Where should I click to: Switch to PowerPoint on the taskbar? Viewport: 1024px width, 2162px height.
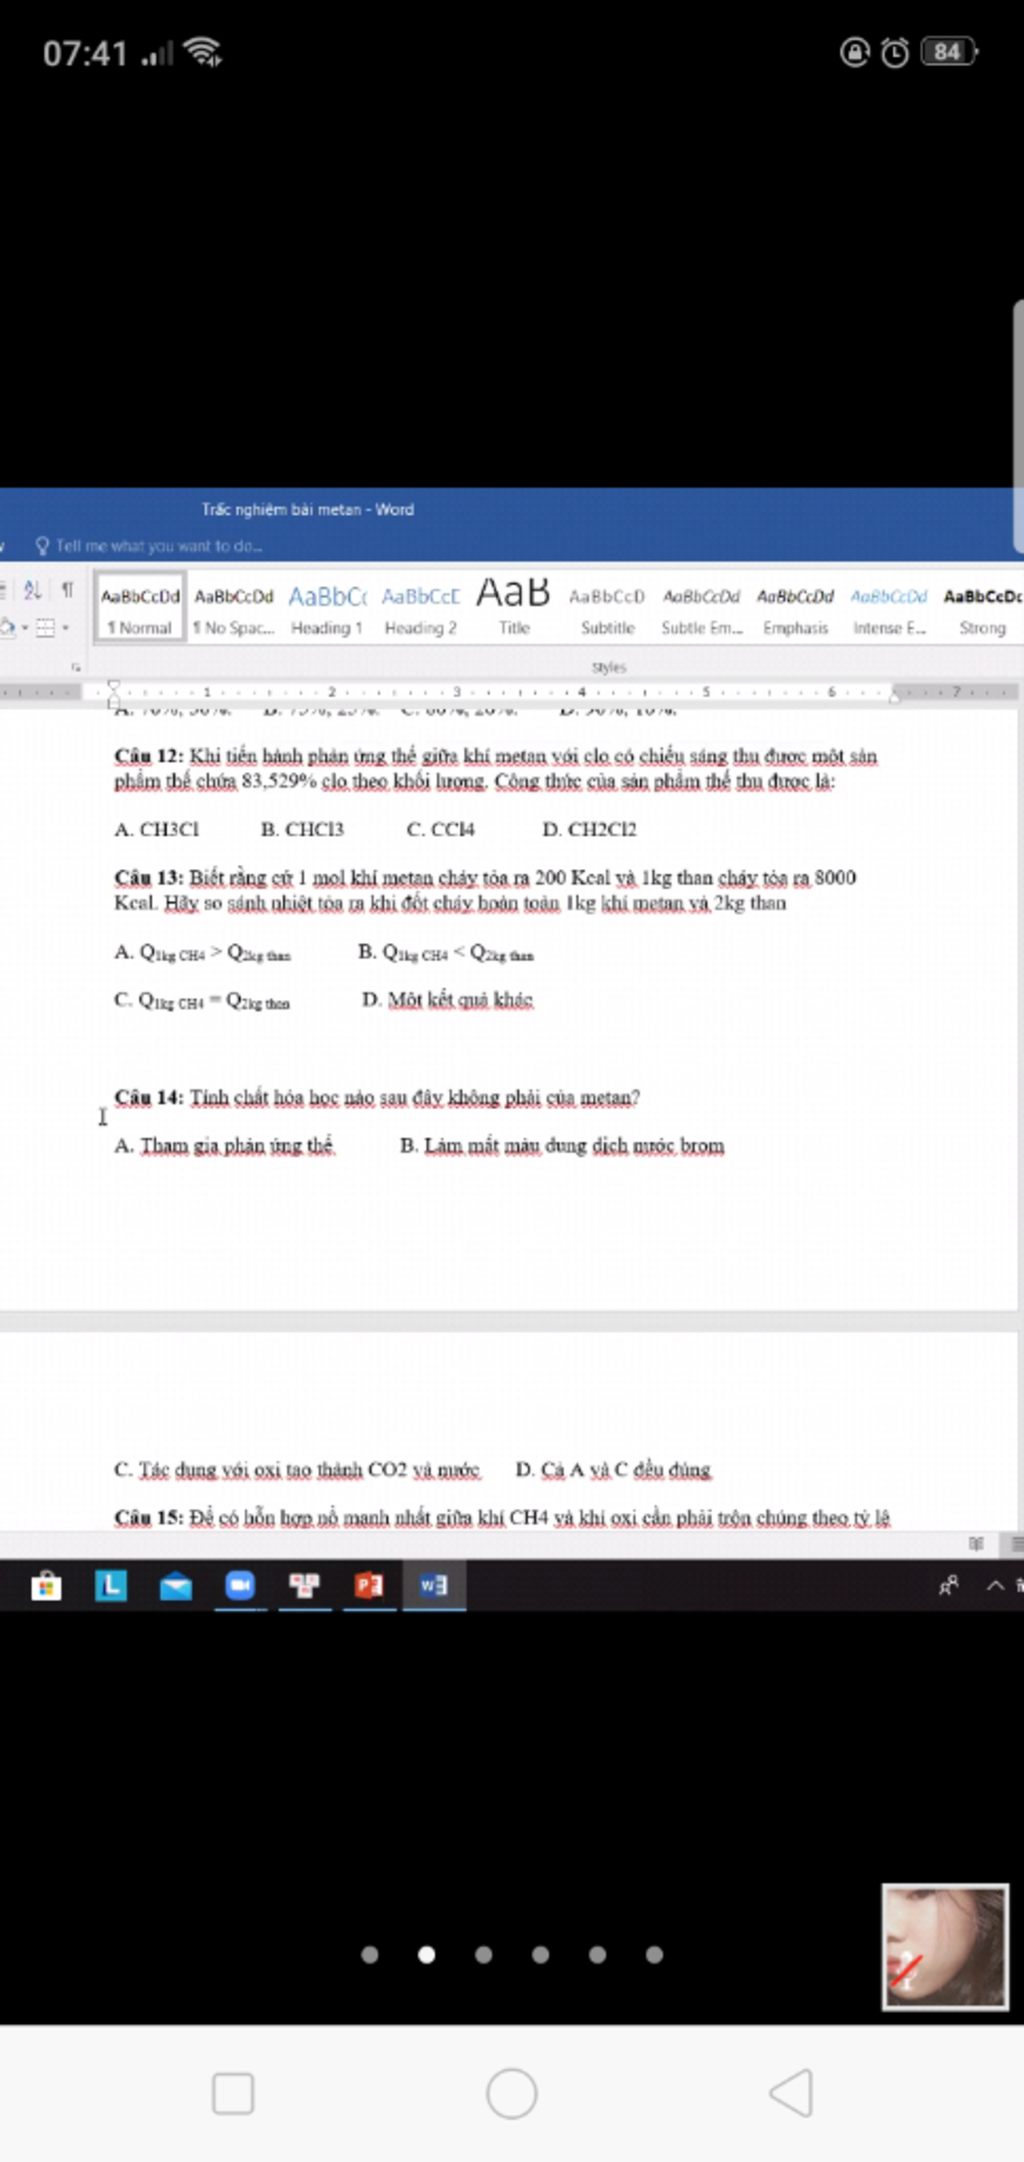[369, 1585]
